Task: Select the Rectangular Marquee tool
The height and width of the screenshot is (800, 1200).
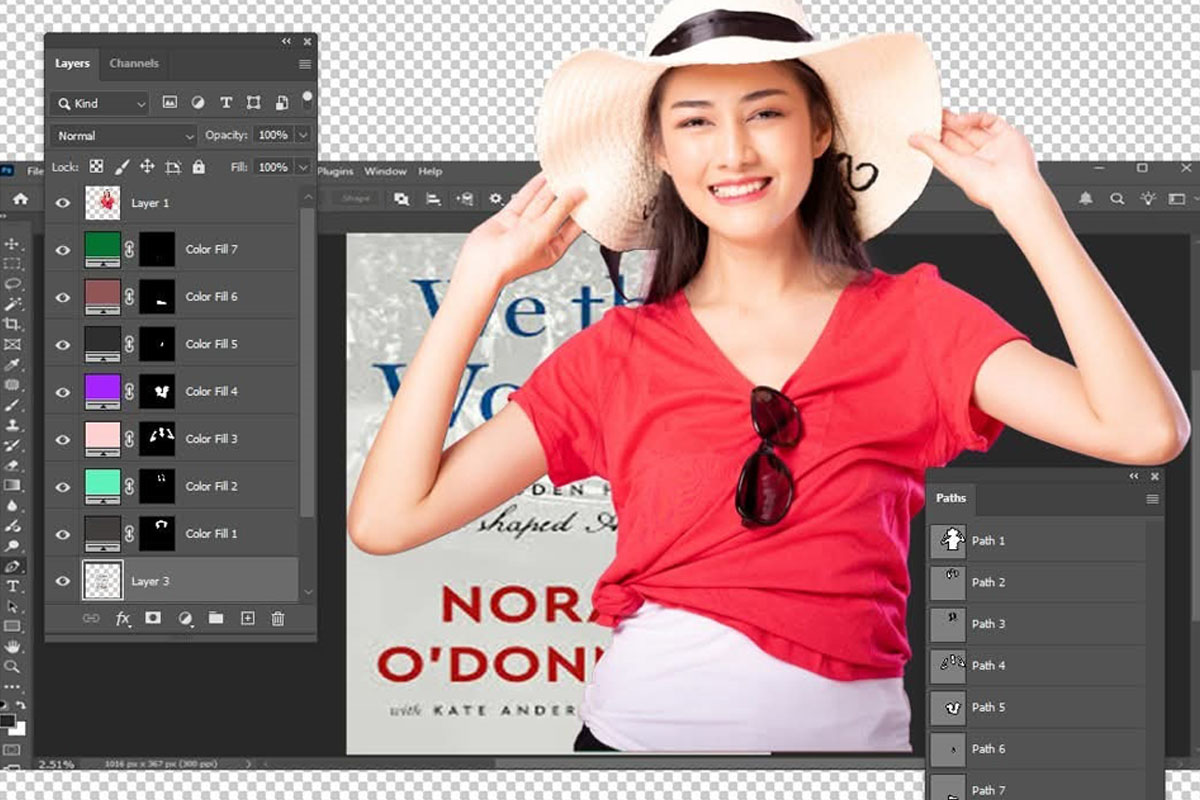Action: click(13, 264)
